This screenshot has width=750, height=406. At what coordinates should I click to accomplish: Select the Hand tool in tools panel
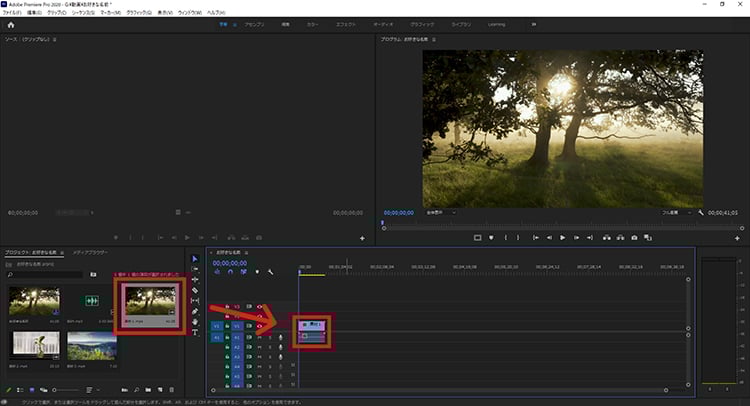(195, 322)
